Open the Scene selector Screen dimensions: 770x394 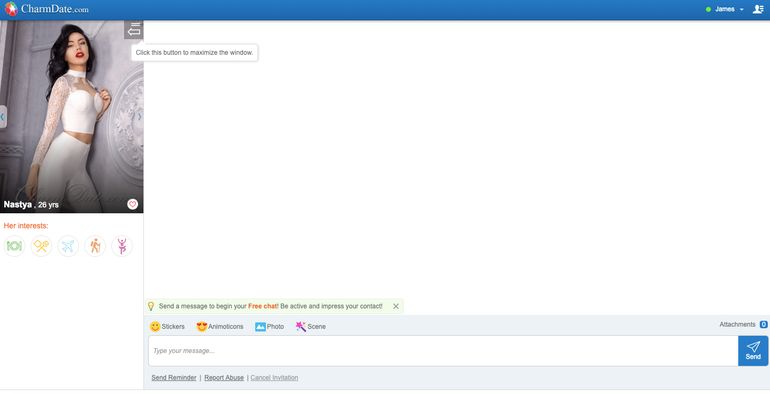click(311, 326)
